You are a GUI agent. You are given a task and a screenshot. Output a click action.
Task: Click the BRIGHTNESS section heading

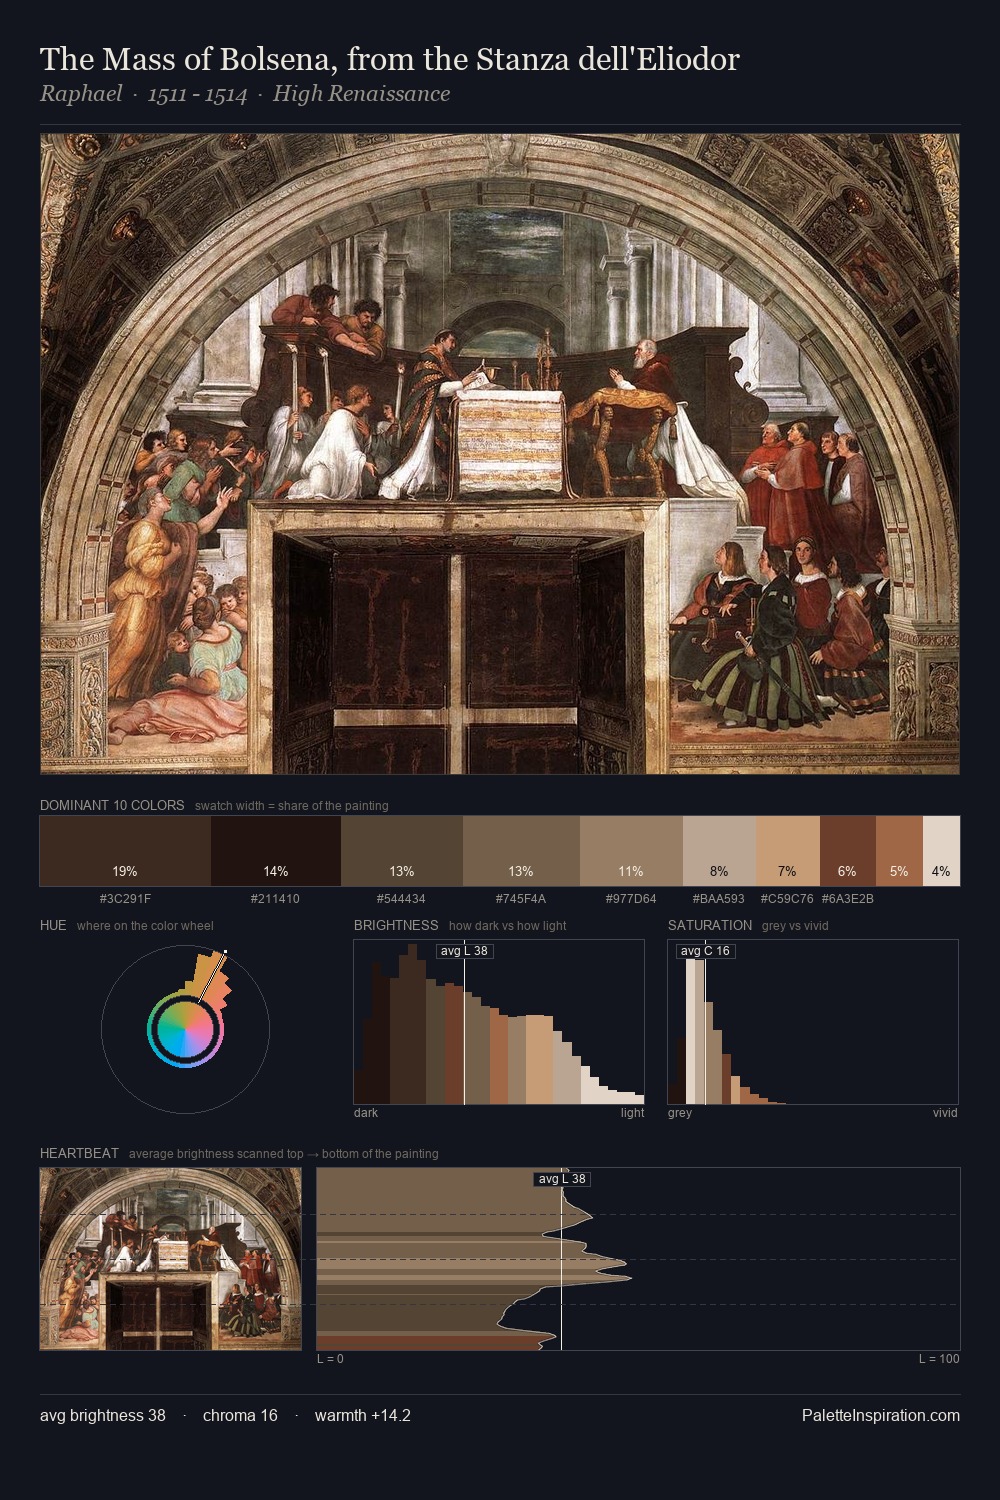pyautogui.click(x=396, y=925)
